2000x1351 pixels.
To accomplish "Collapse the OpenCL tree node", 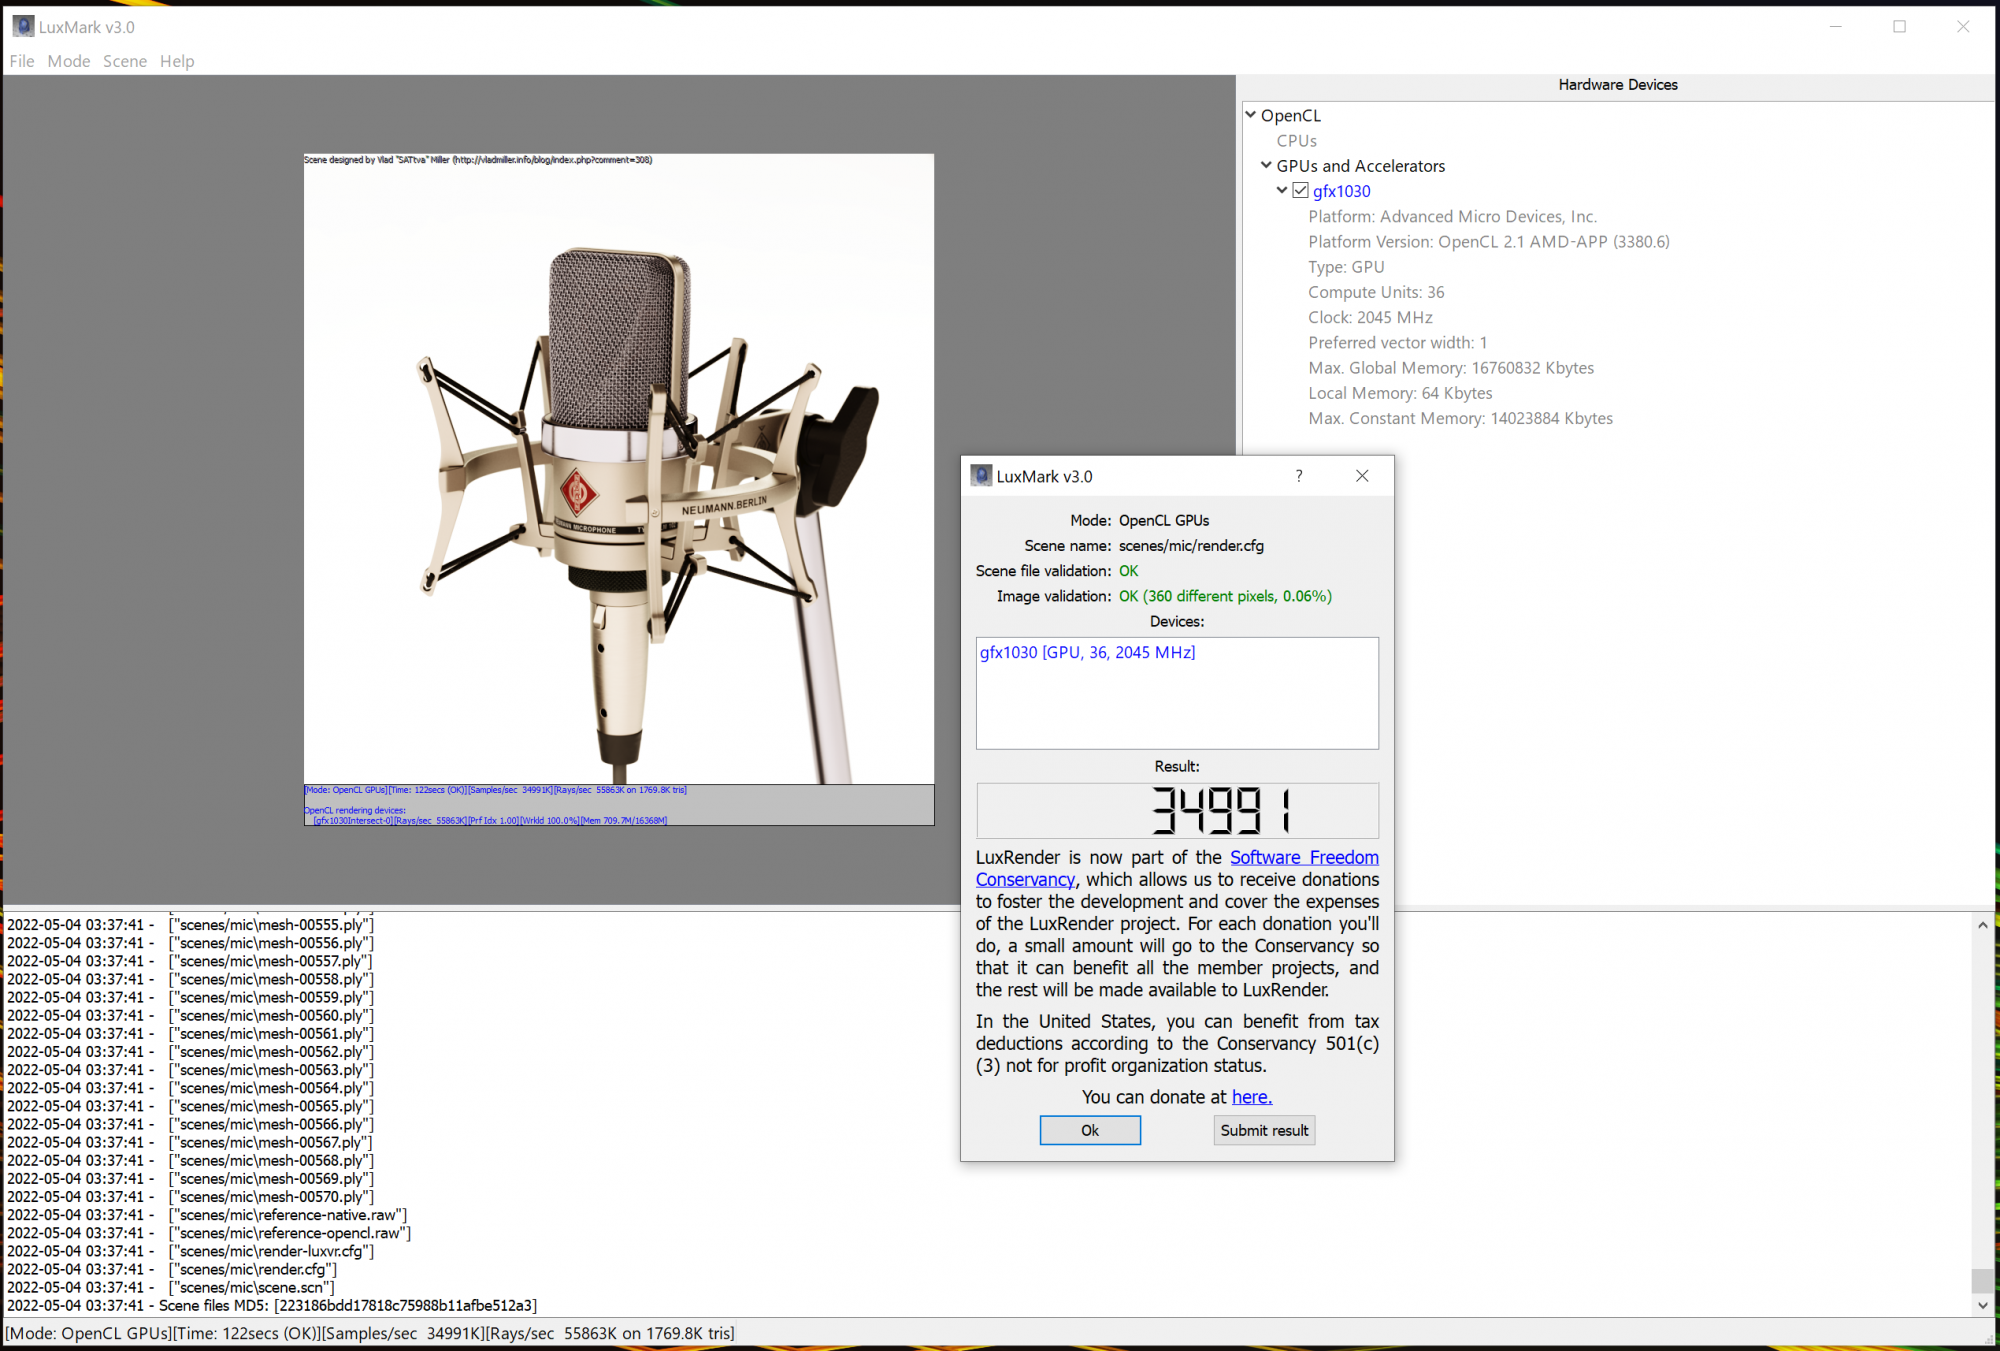I will click(x=1250, y=115).
